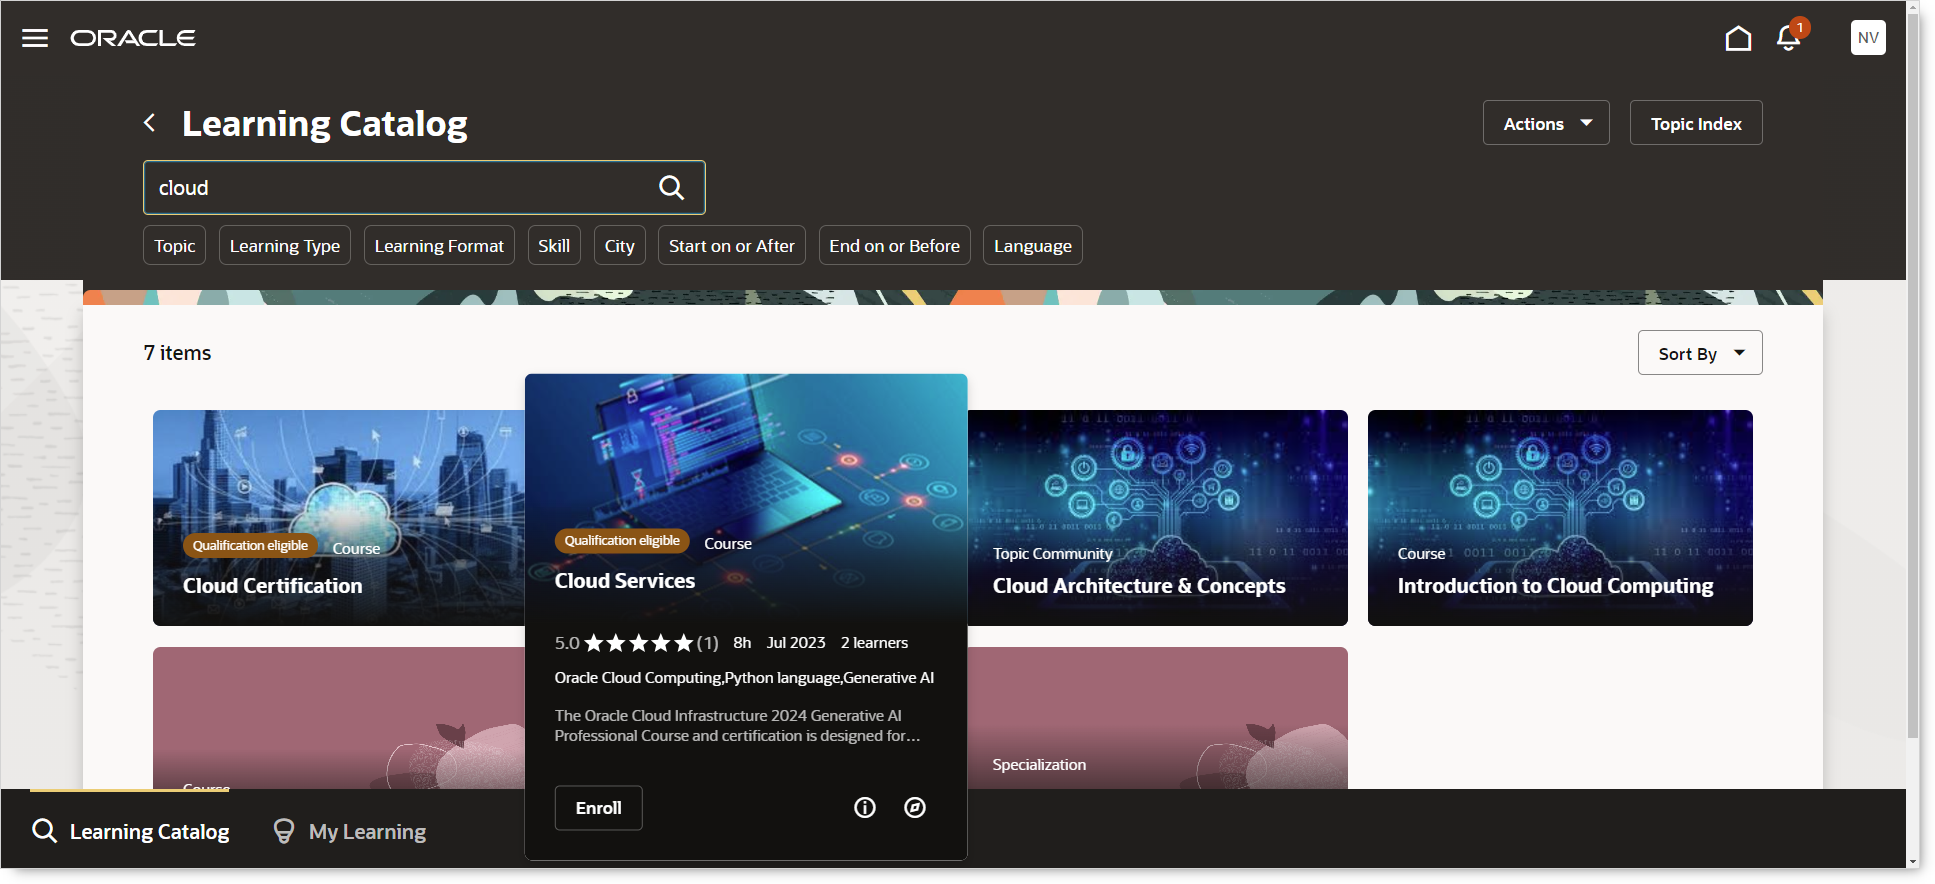Click the Specialization card in second row
Image resolution: width=1935 pixels, height=884 pixels.
[1158, 718]
